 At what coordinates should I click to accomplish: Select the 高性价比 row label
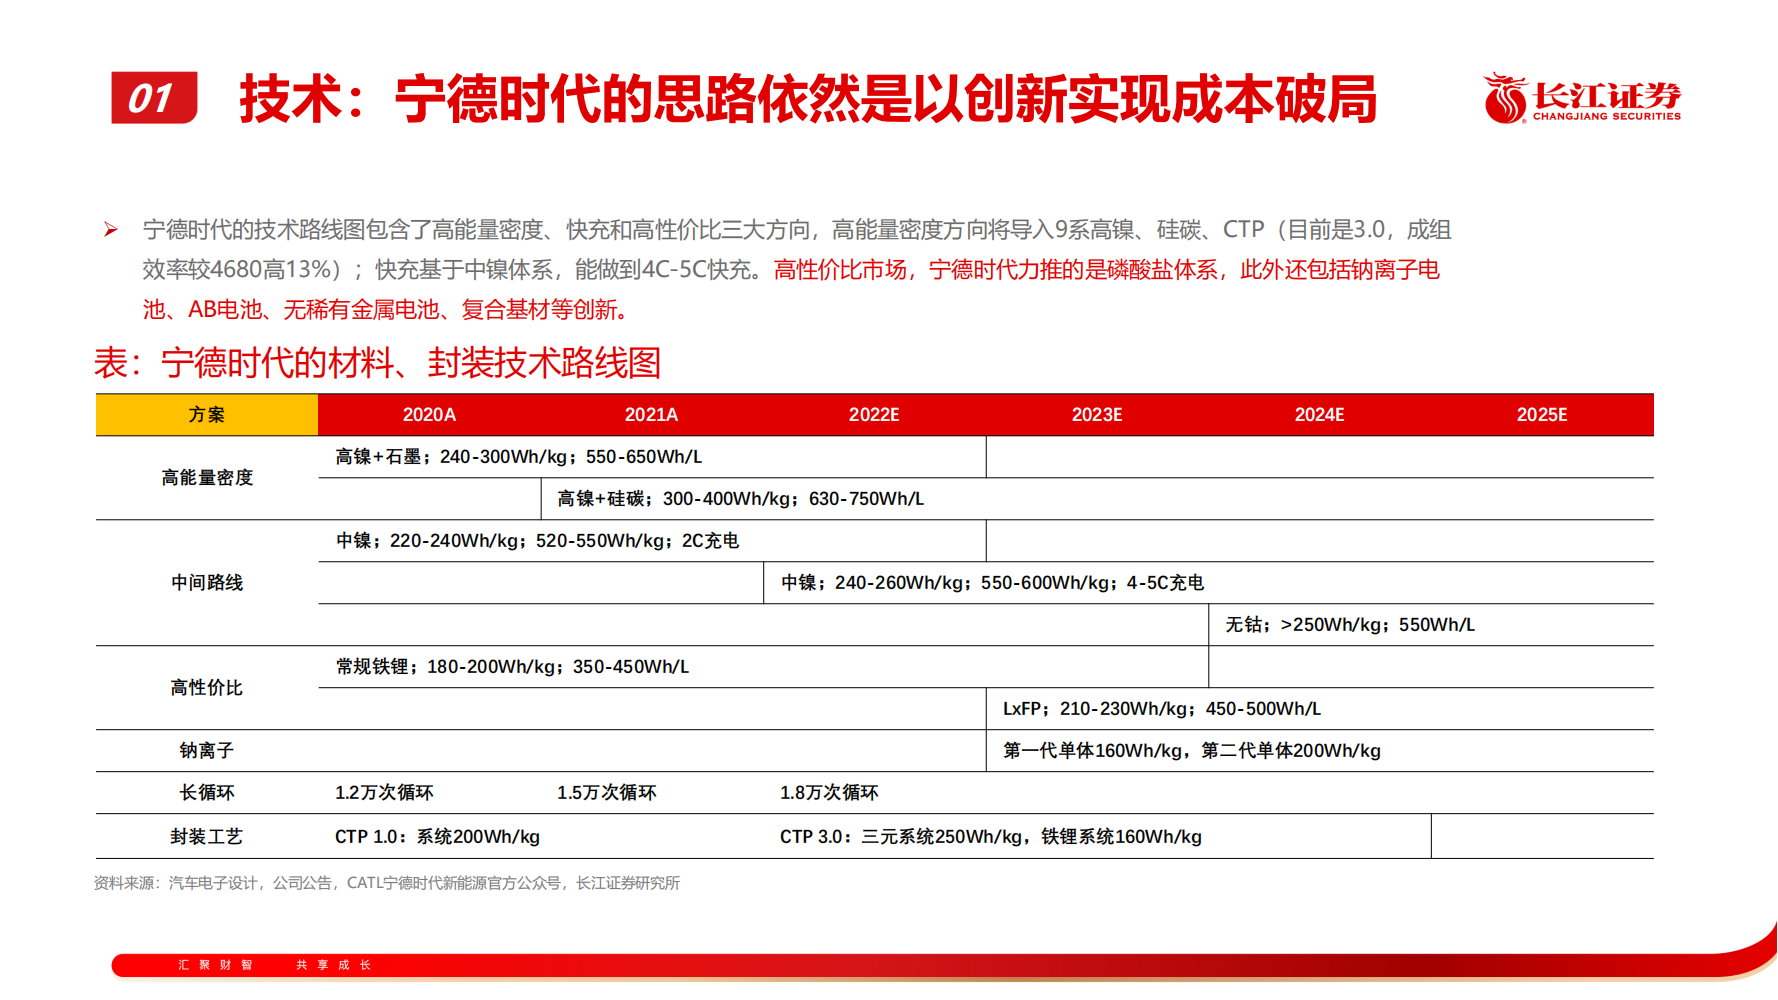[x=207, y=688]
